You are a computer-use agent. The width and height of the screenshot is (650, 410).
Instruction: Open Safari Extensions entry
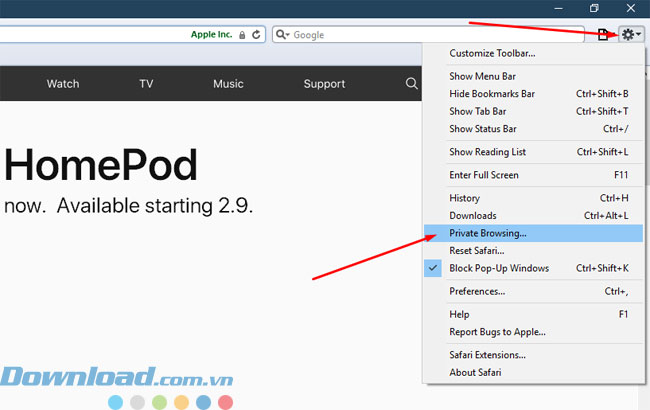pos(488,355)
